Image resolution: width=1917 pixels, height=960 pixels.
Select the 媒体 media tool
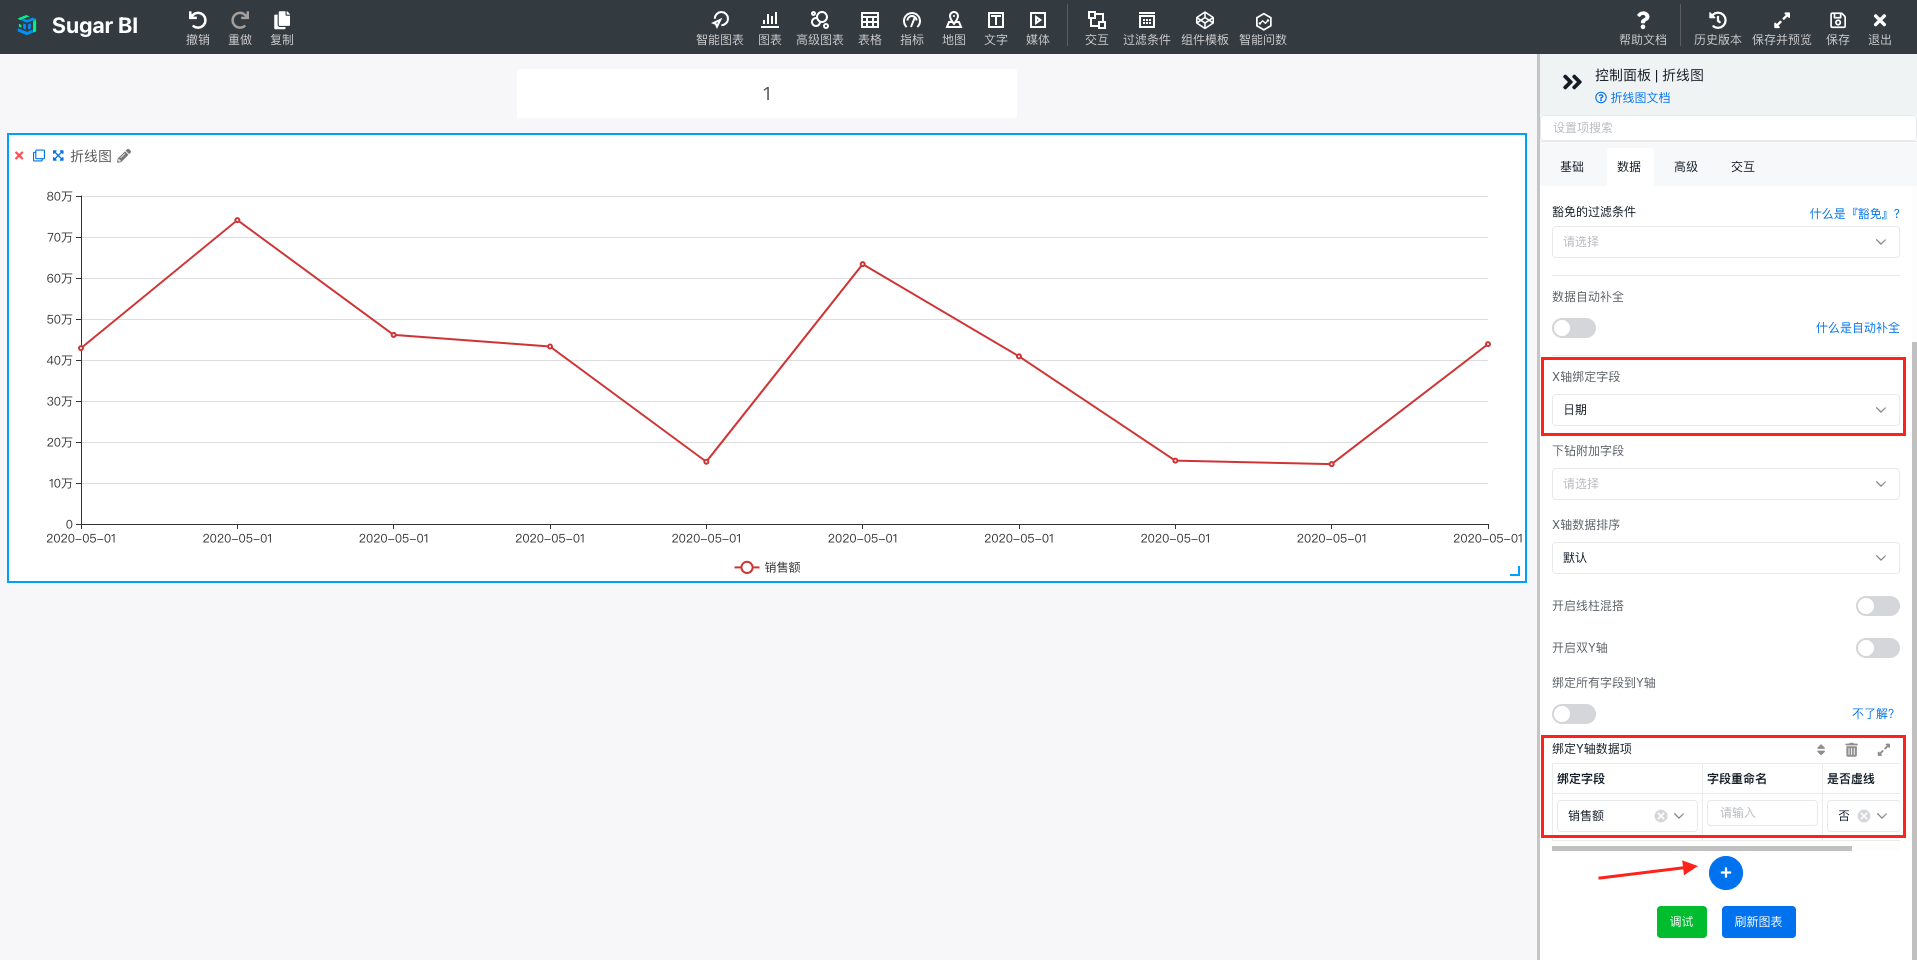(1038, 27)
